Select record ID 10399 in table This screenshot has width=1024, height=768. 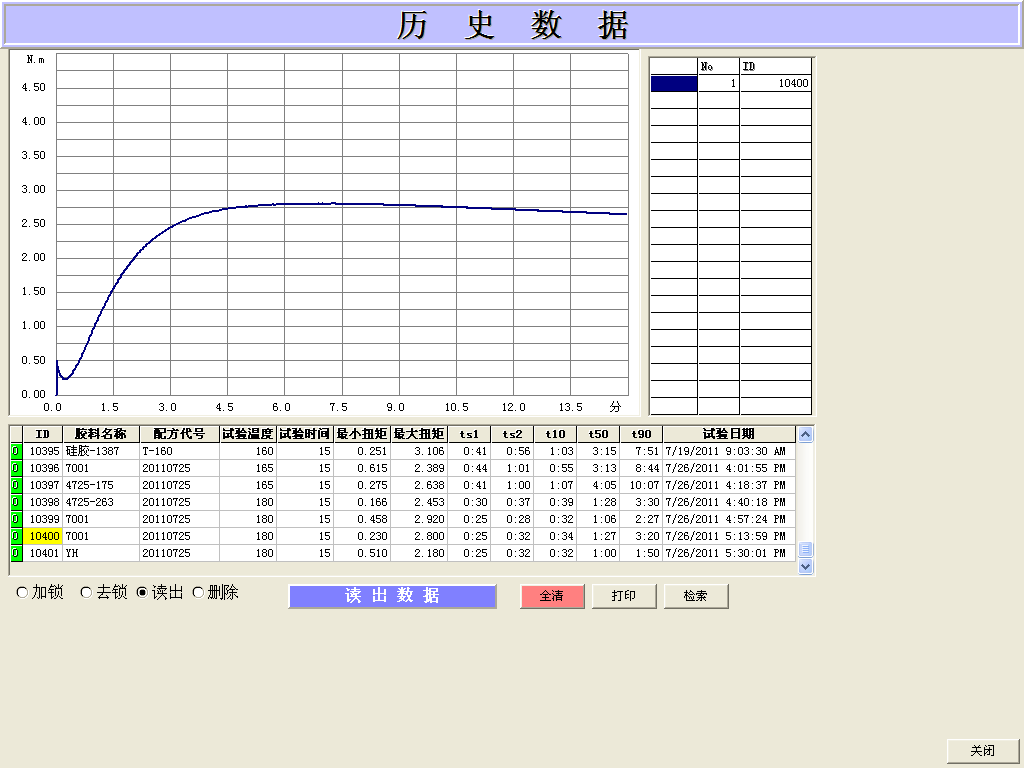click(x=44, y=520)
